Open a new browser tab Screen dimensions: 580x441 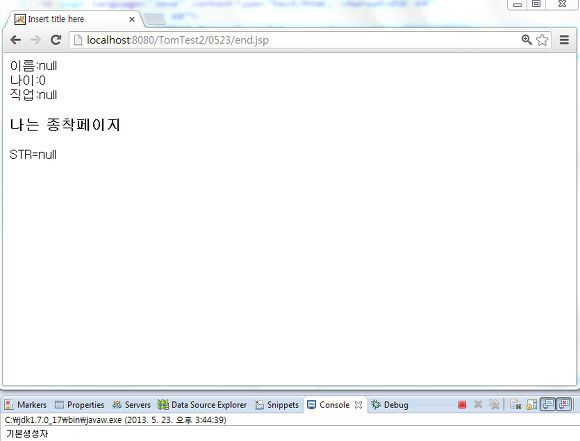155,20
